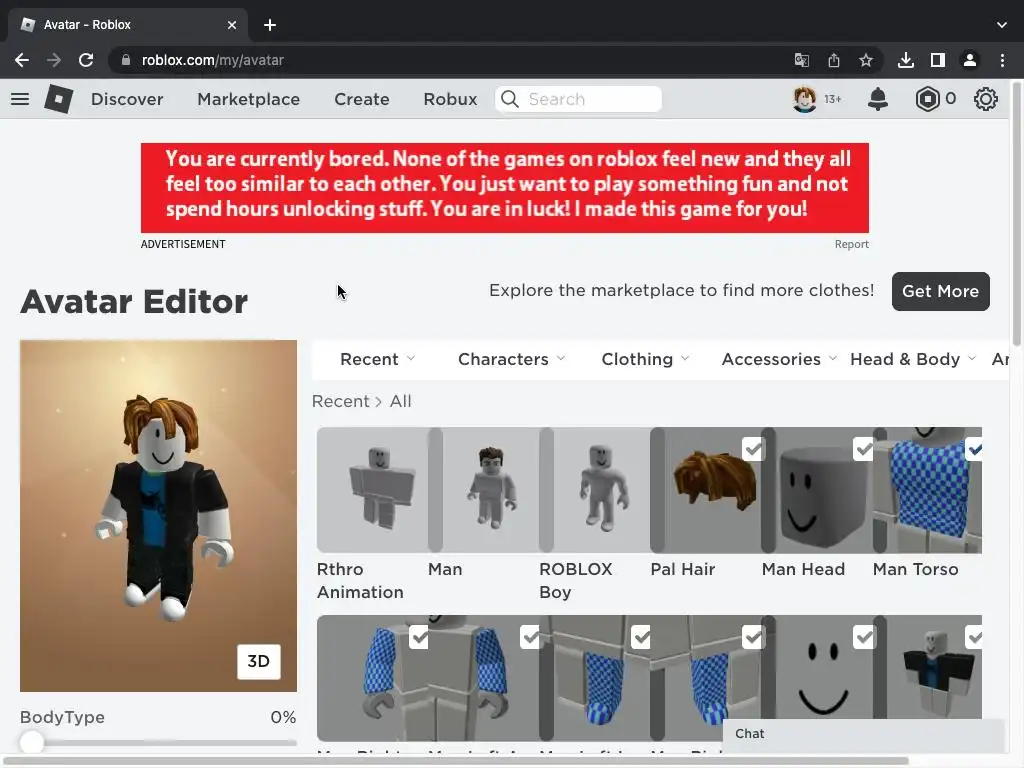Click the page vertical scrollbar
Screen dimensions: 1024x768
tap(1017, 214)
